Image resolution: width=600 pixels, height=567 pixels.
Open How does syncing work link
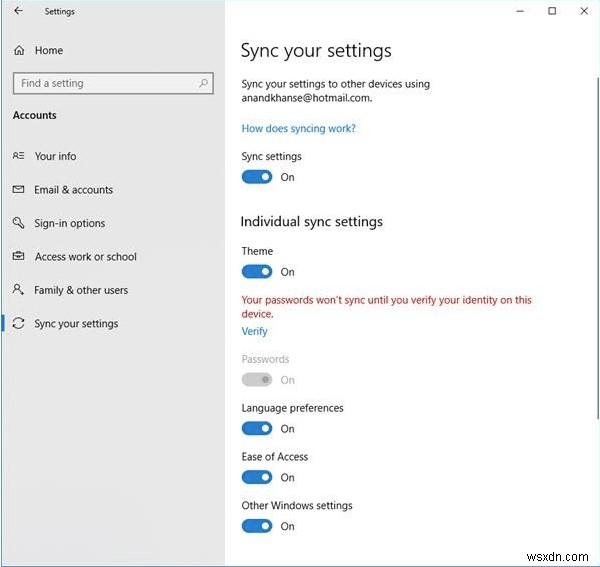298,128
